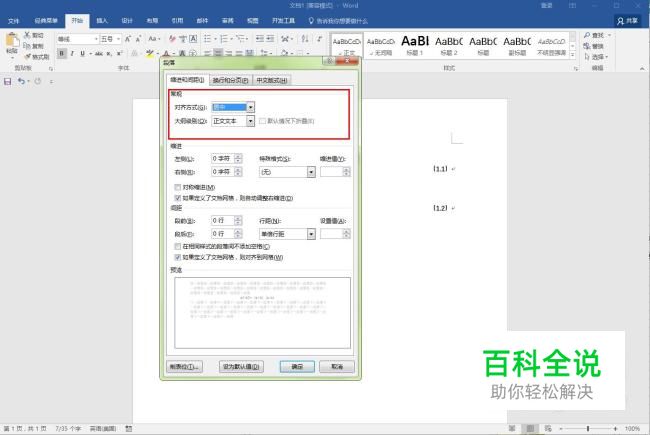Click the font color A icon
This screenshot has width=650, height=435.
pyautogui.click(x=166, y=53)
